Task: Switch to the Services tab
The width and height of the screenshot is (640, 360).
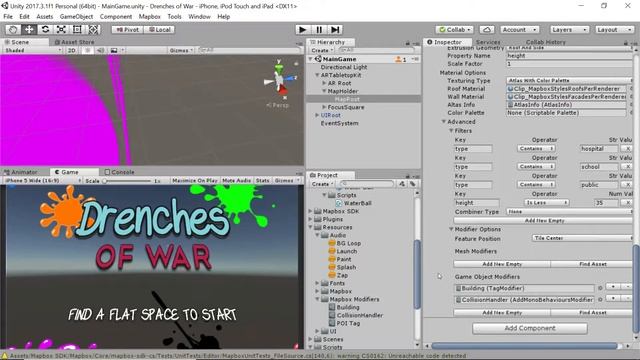Action: [488, 42]
